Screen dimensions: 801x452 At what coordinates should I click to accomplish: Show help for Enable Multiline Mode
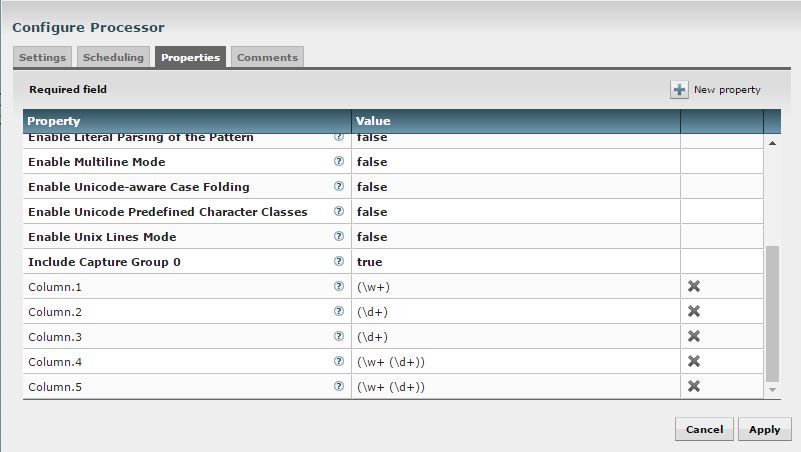[x=338, y=162]
